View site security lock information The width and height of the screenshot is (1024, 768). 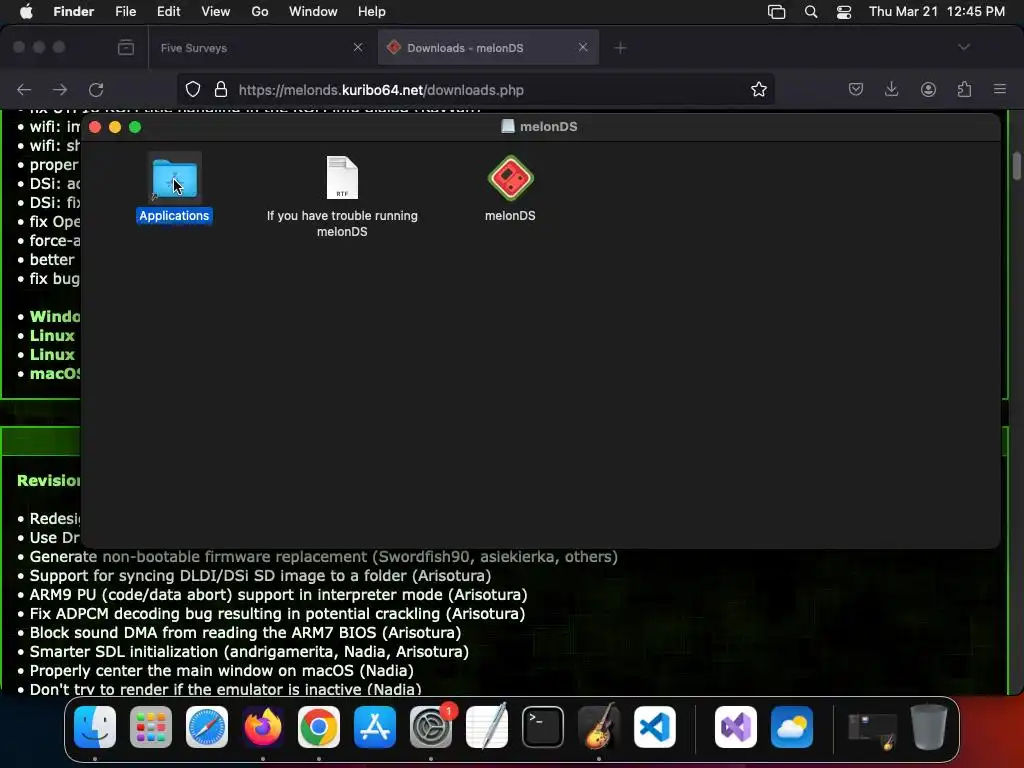(x=221, y=89)
